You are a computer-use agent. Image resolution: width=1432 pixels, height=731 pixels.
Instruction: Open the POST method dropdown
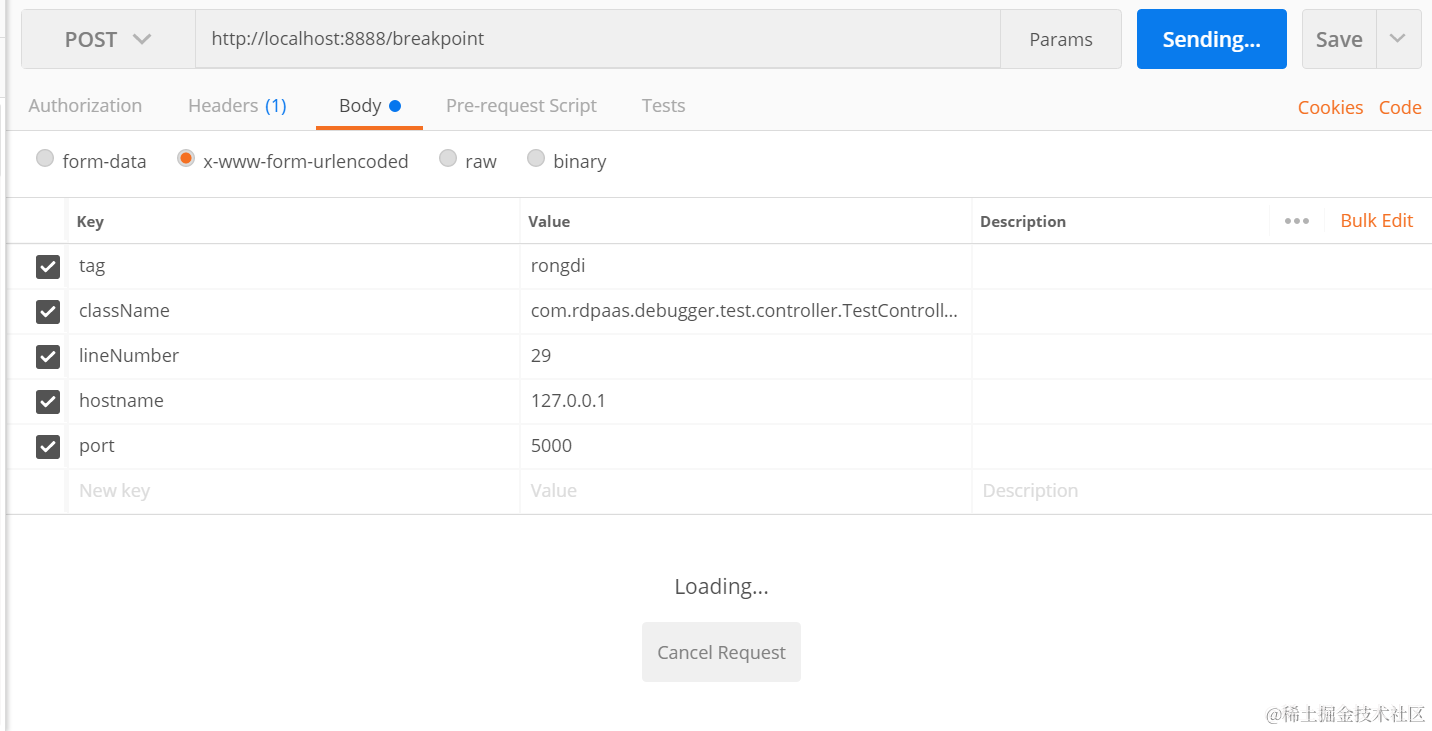[108, 39]
